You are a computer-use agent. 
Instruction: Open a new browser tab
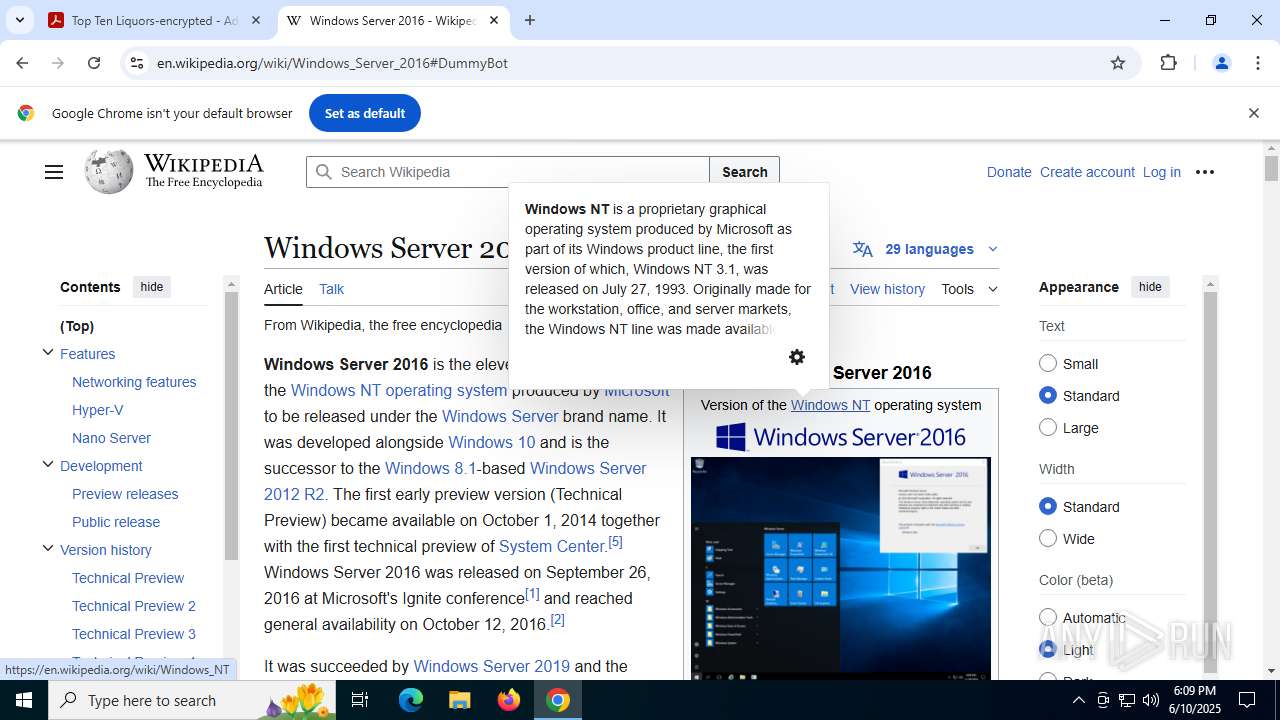[530, 20]
